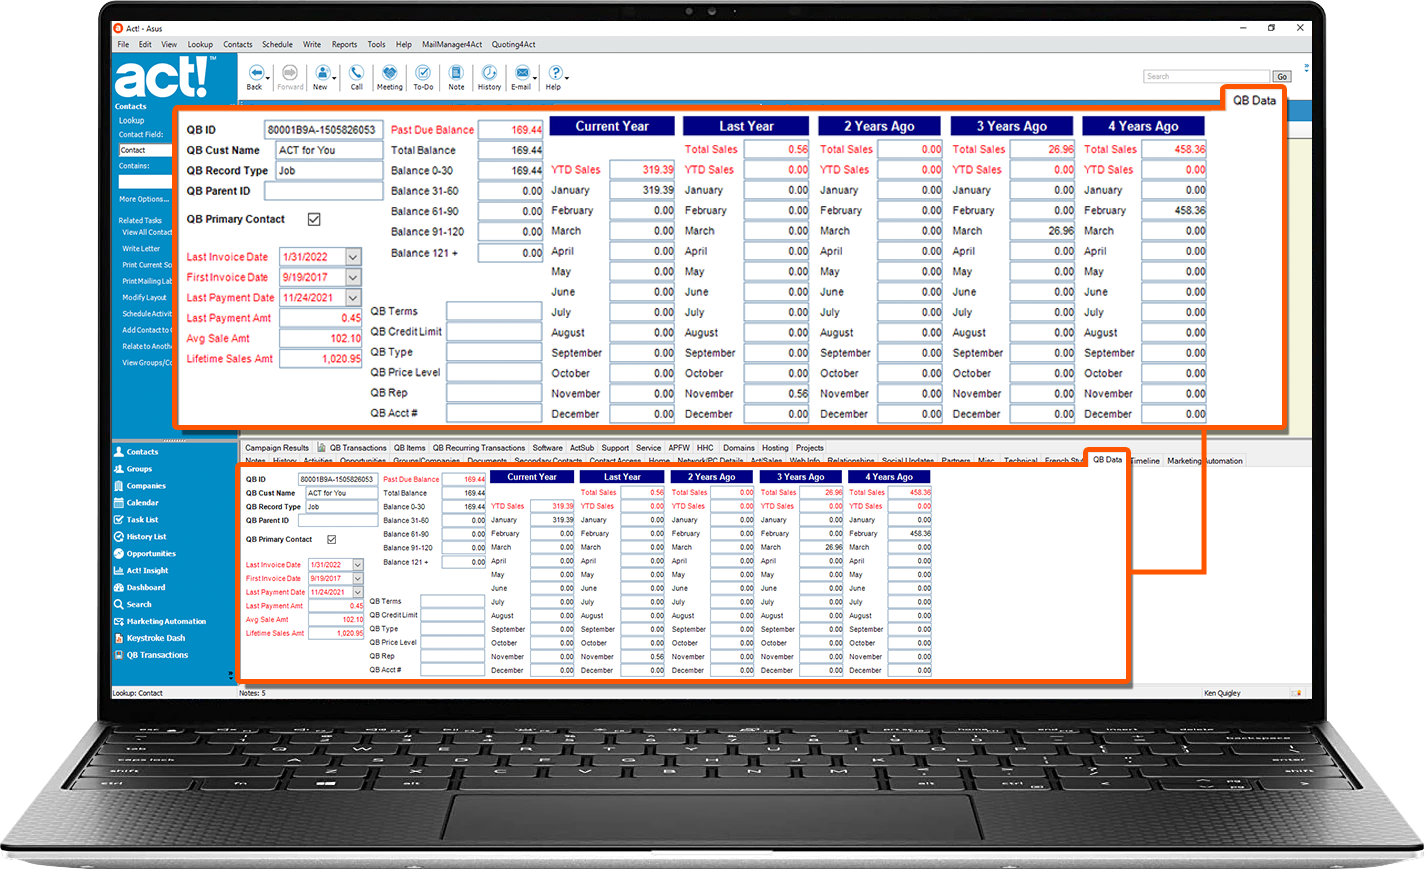Expand the New button dropdown arrow
Image resolution: width=1425 pixels, height=869 pixels.
(335, 76)
